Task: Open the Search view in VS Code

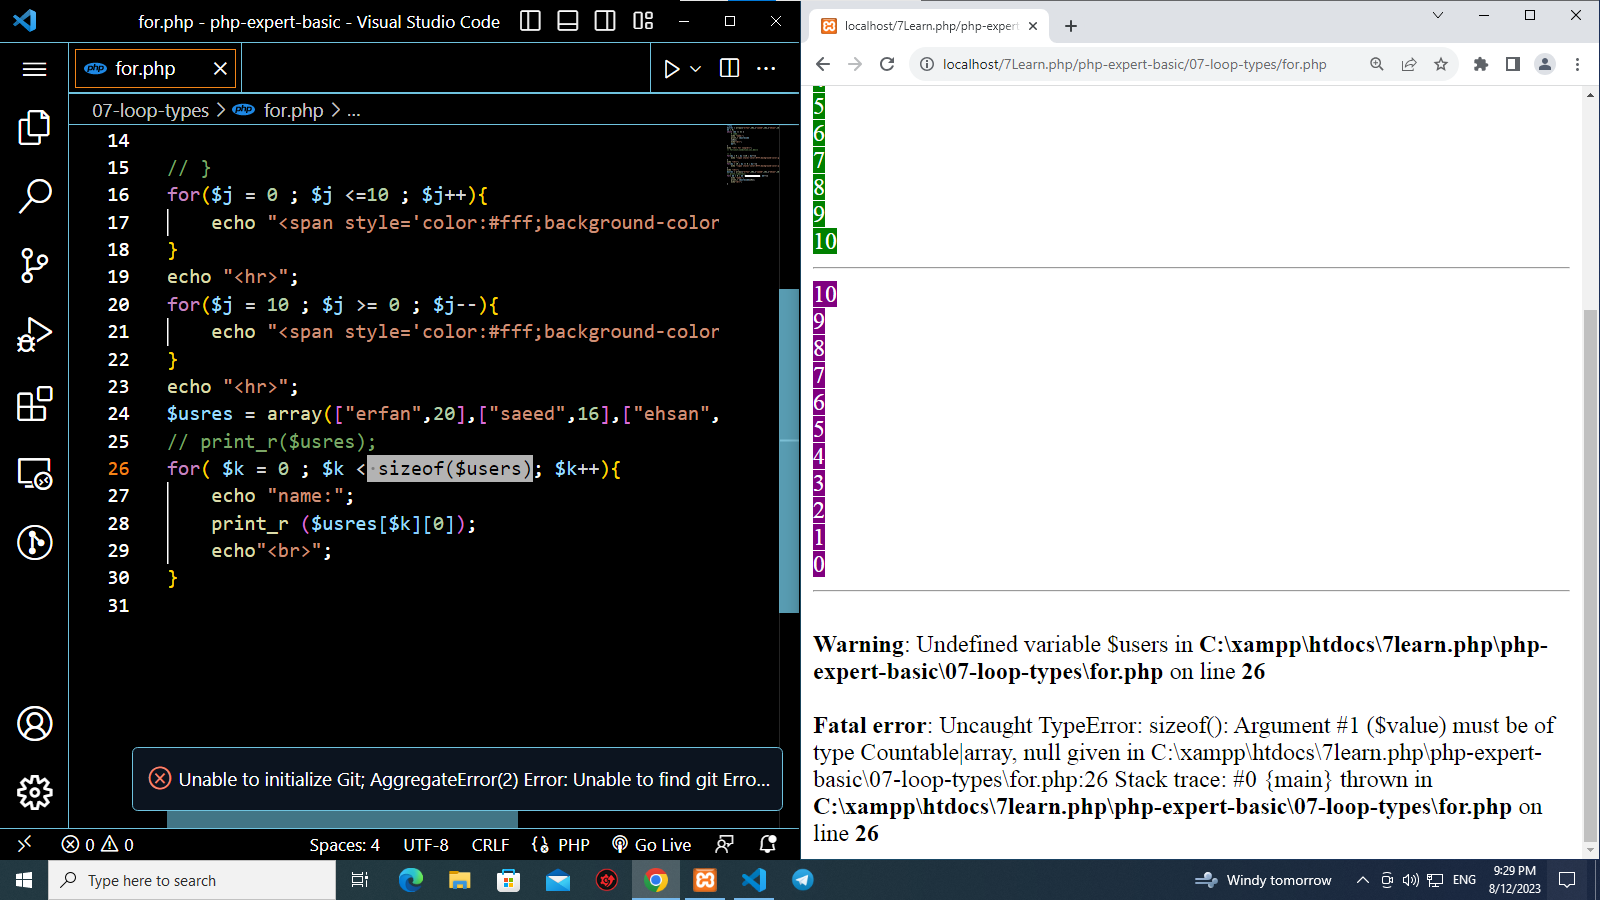Action: coord(34,196)
